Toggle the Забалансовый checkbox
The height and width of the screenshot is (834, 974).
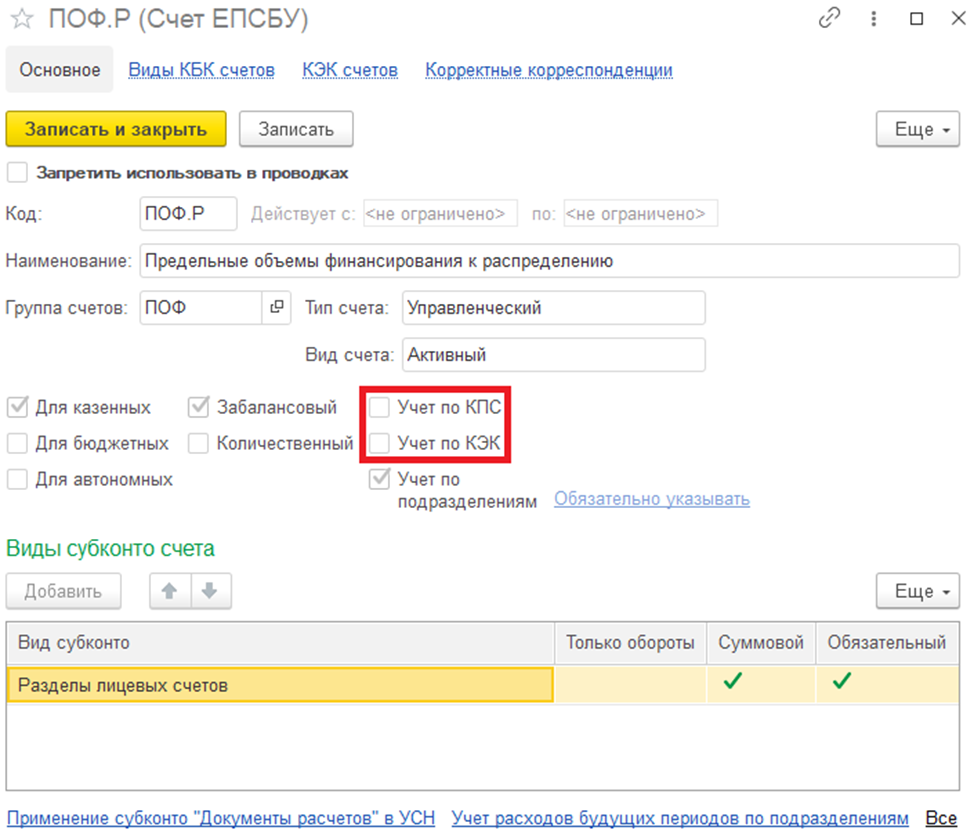tap(199, 407)
